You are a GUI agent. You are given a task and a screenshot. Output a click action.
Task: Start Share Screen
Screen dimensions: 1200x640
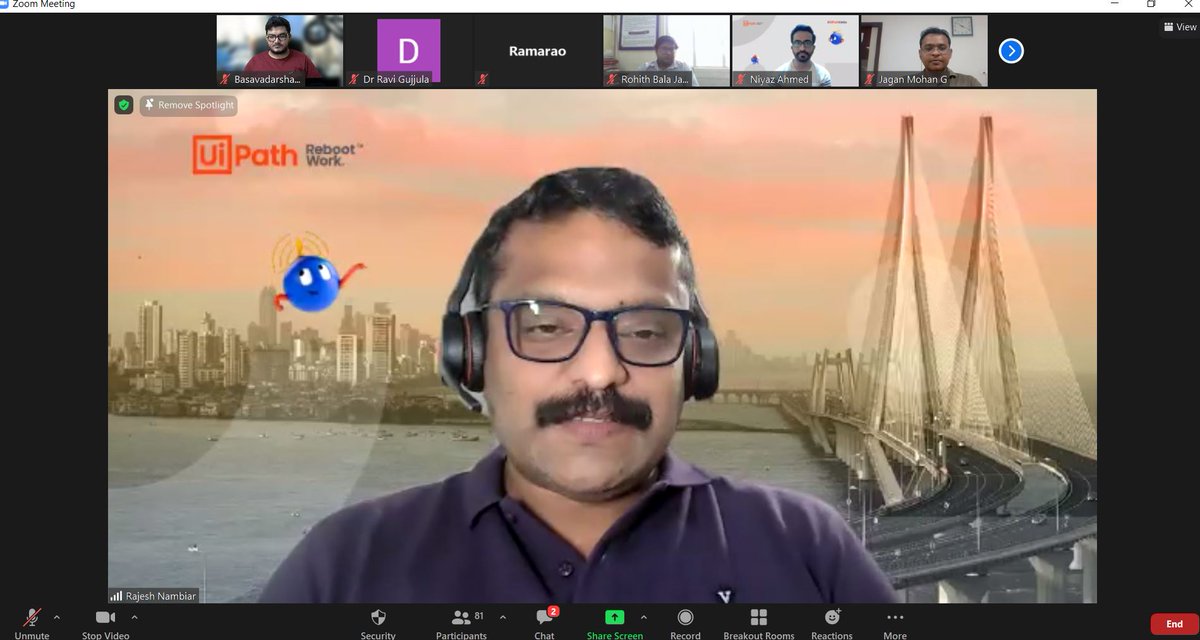(x=614, y=622)
